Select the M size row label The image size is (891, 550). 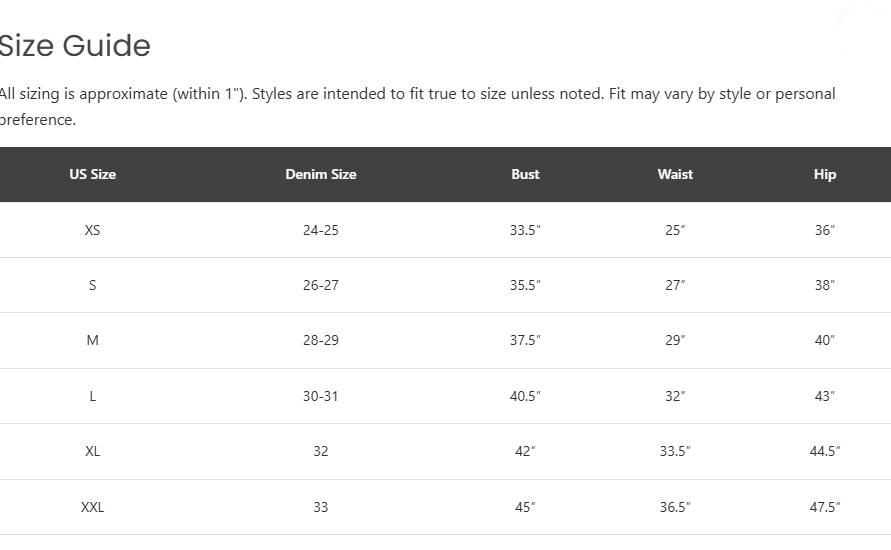(x=93, y=340)
